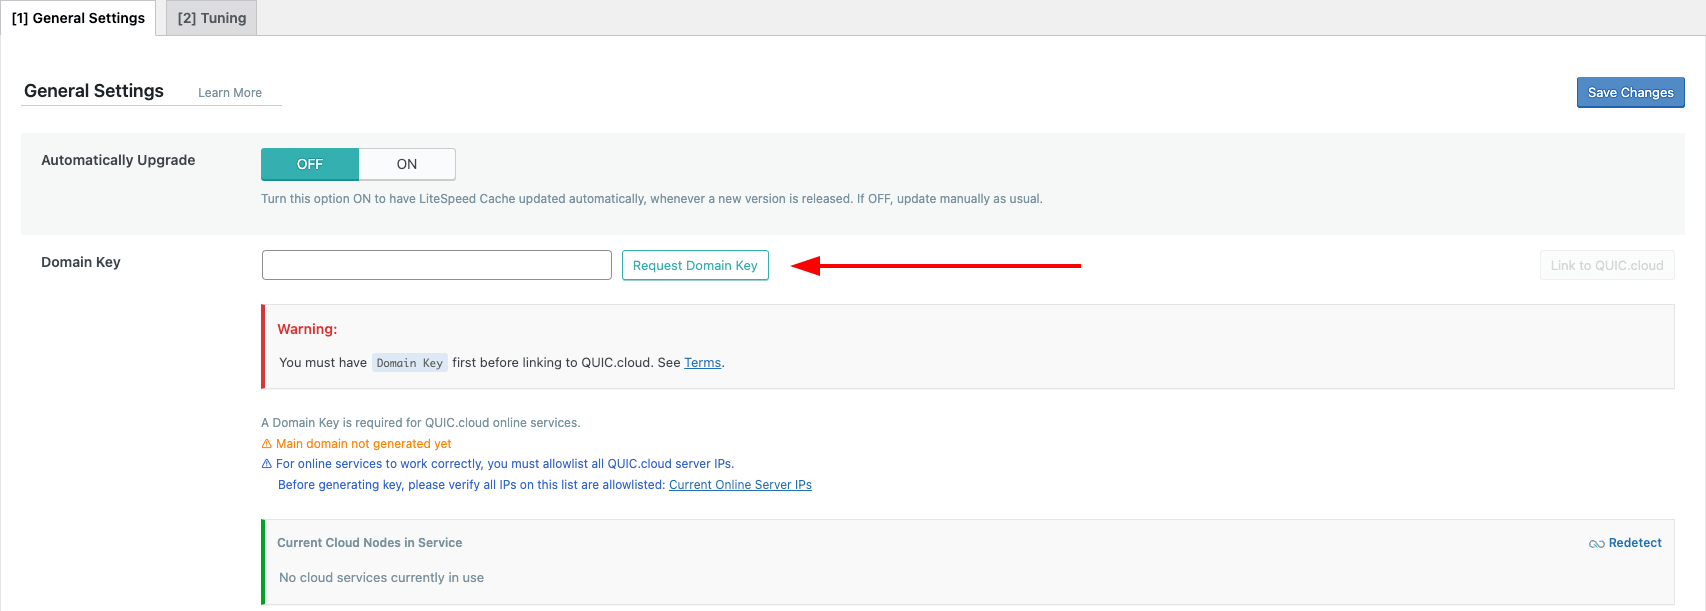The image size is (1706, 611).
Task: Click the blue triangle icon by allowlist notice
Action: click(267, 464)
